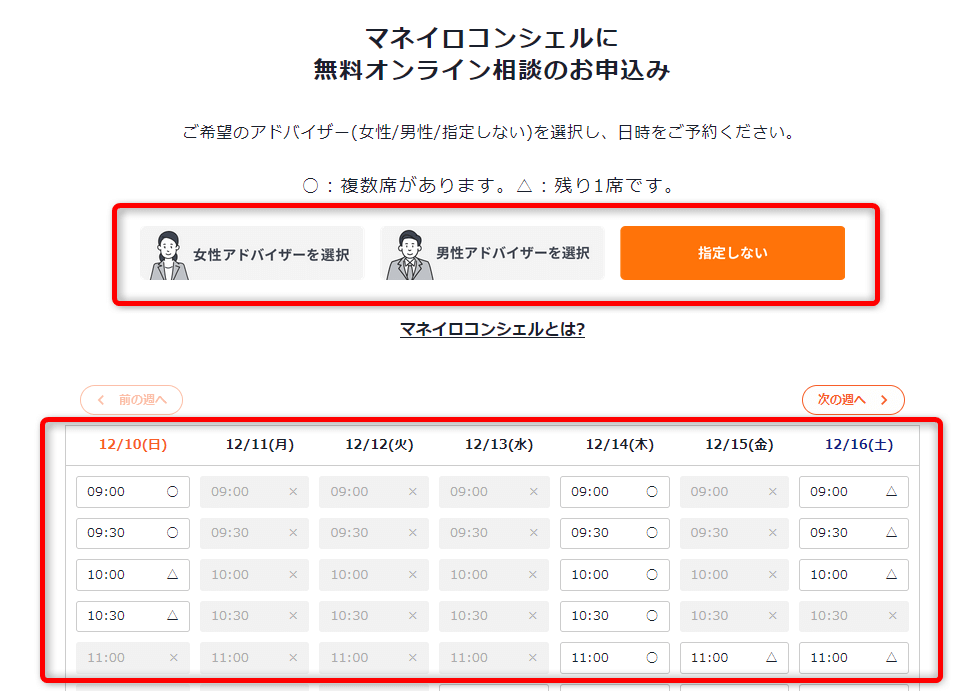The height and width of the screenshot is (691, 977).
Task: Book the 12/14 09:30 slot
Action: 614,533
